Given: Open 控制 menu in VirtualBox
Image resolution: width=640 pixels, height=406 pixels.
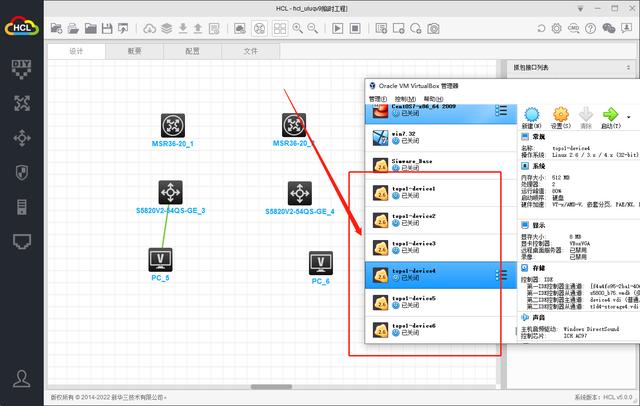Looking at the screenshot, I should click(405, 99).
